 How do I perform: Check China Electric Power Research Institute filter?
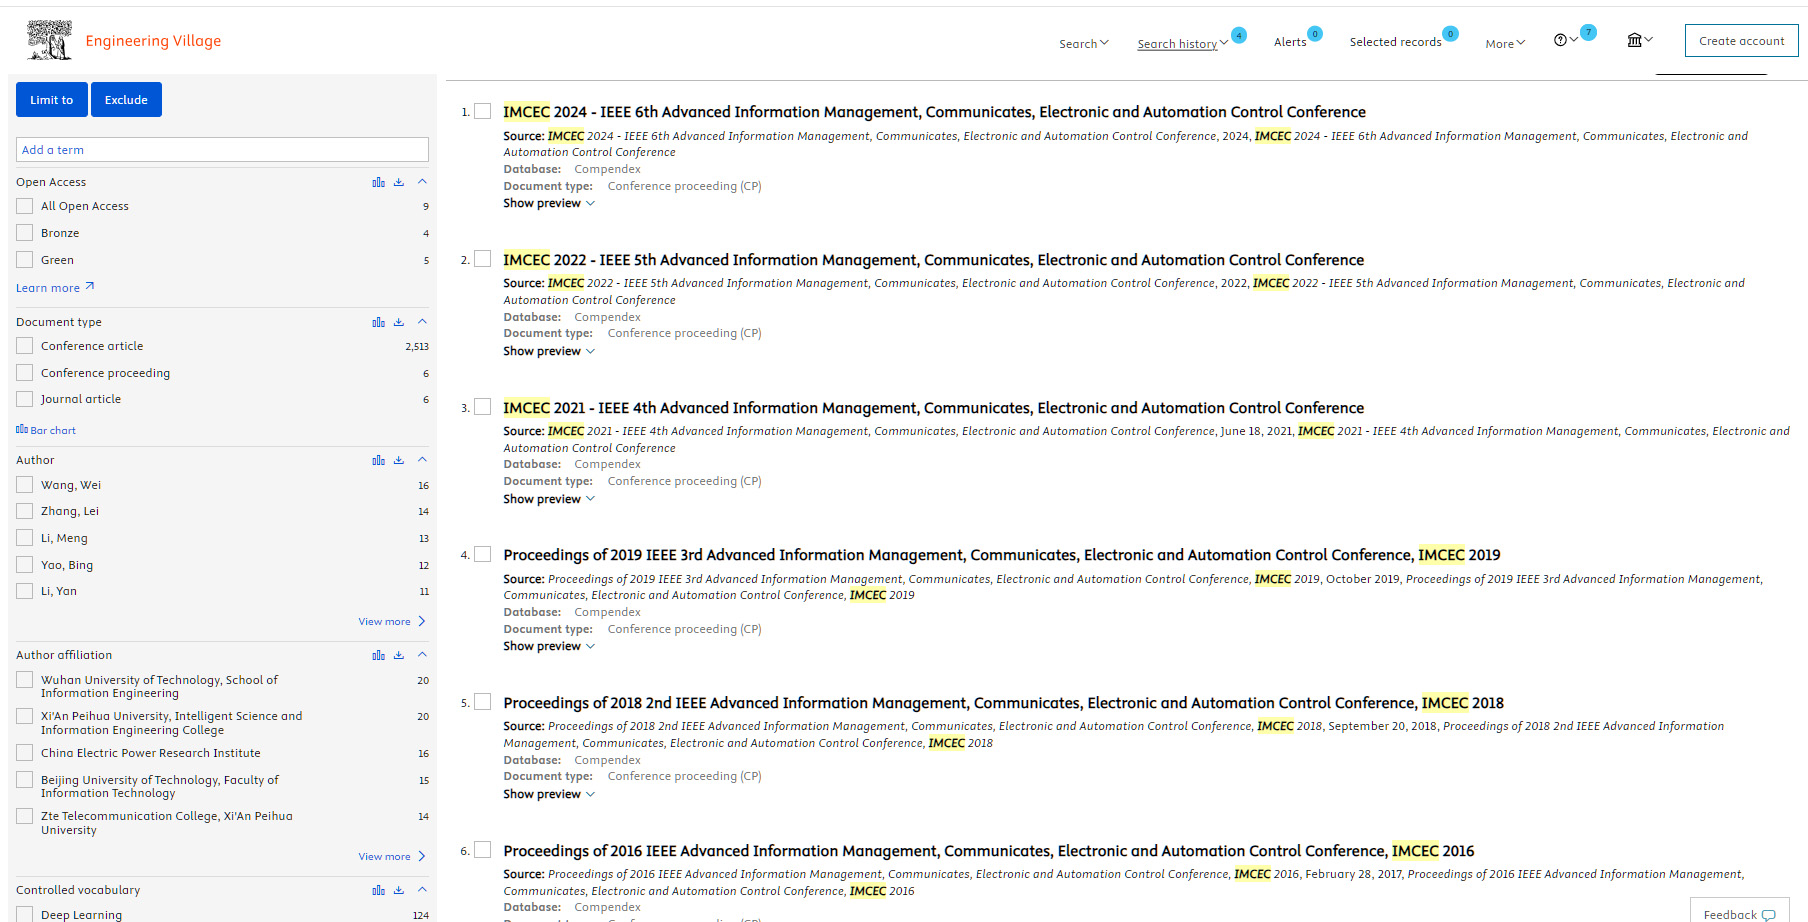click(x=25, y=753)
